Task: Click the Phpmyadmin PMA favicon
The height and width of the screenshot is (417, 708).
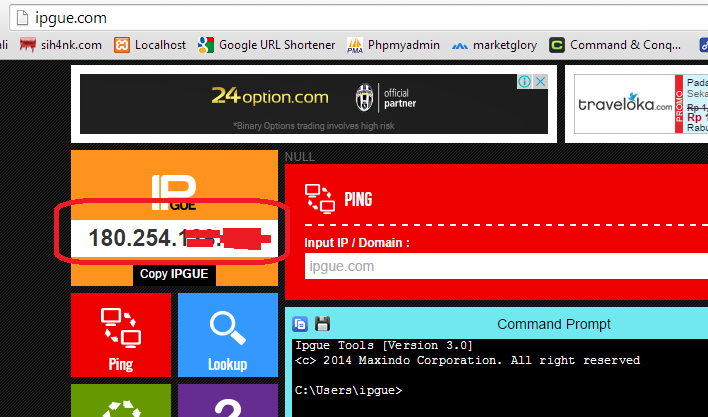Action: tap(355, 45)
